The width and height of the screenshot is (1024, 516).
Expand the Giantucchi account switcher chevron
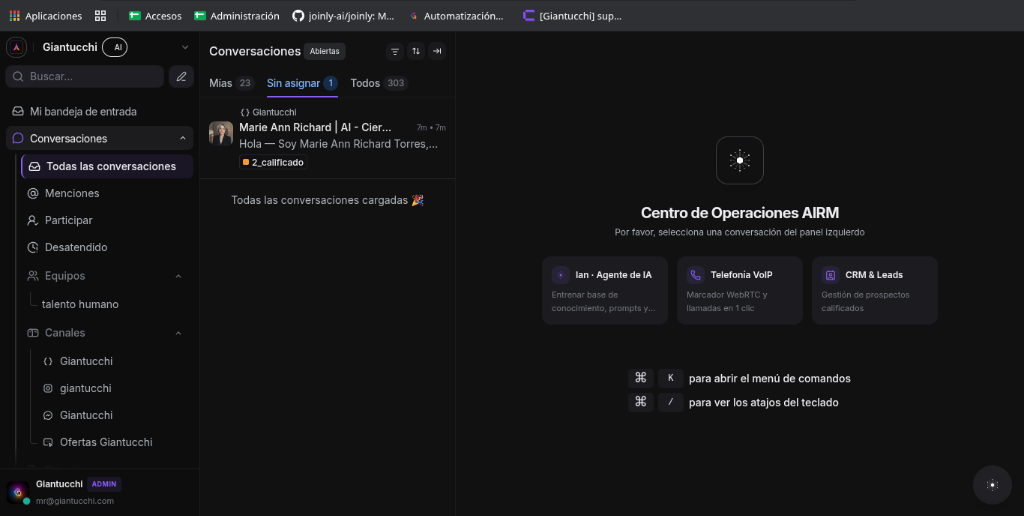point(185,47)
